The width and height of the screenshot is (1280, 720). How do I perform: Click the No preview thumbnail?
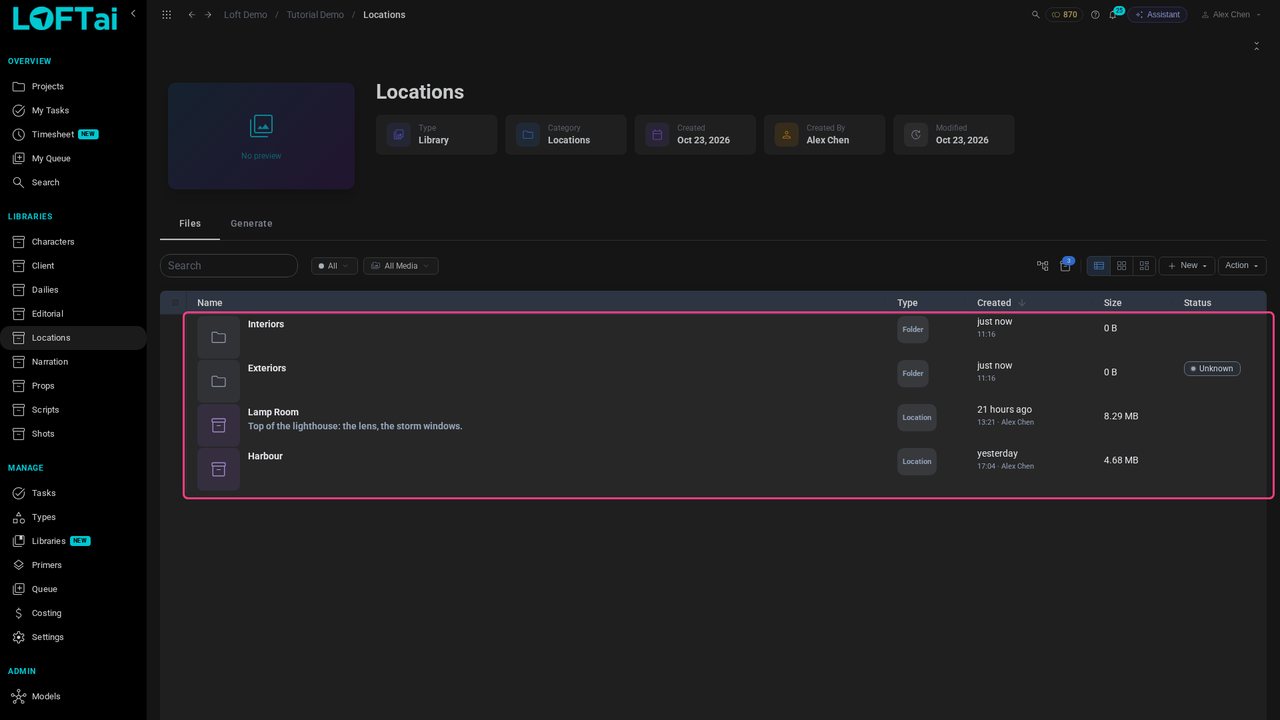(x=261, y=136)
